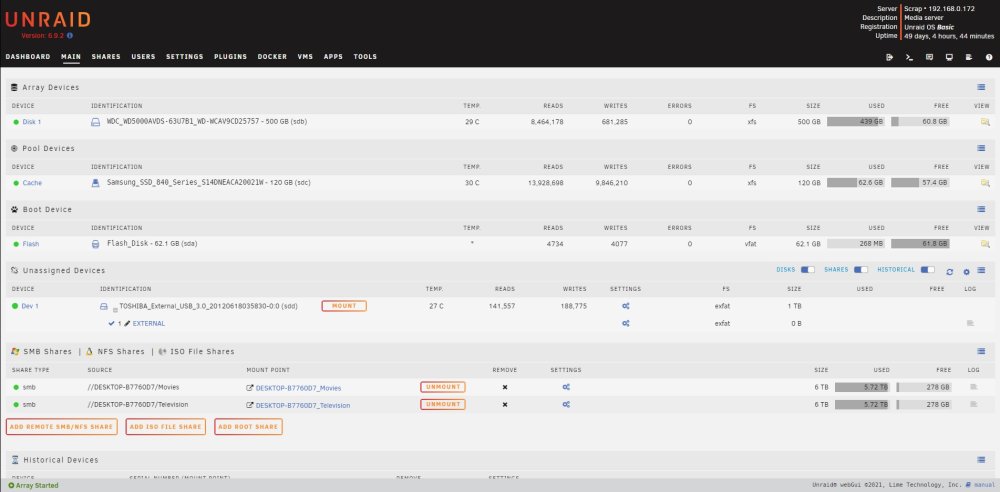
Task: Browse Flash contents via View icon
Action: tap(985, 244)
